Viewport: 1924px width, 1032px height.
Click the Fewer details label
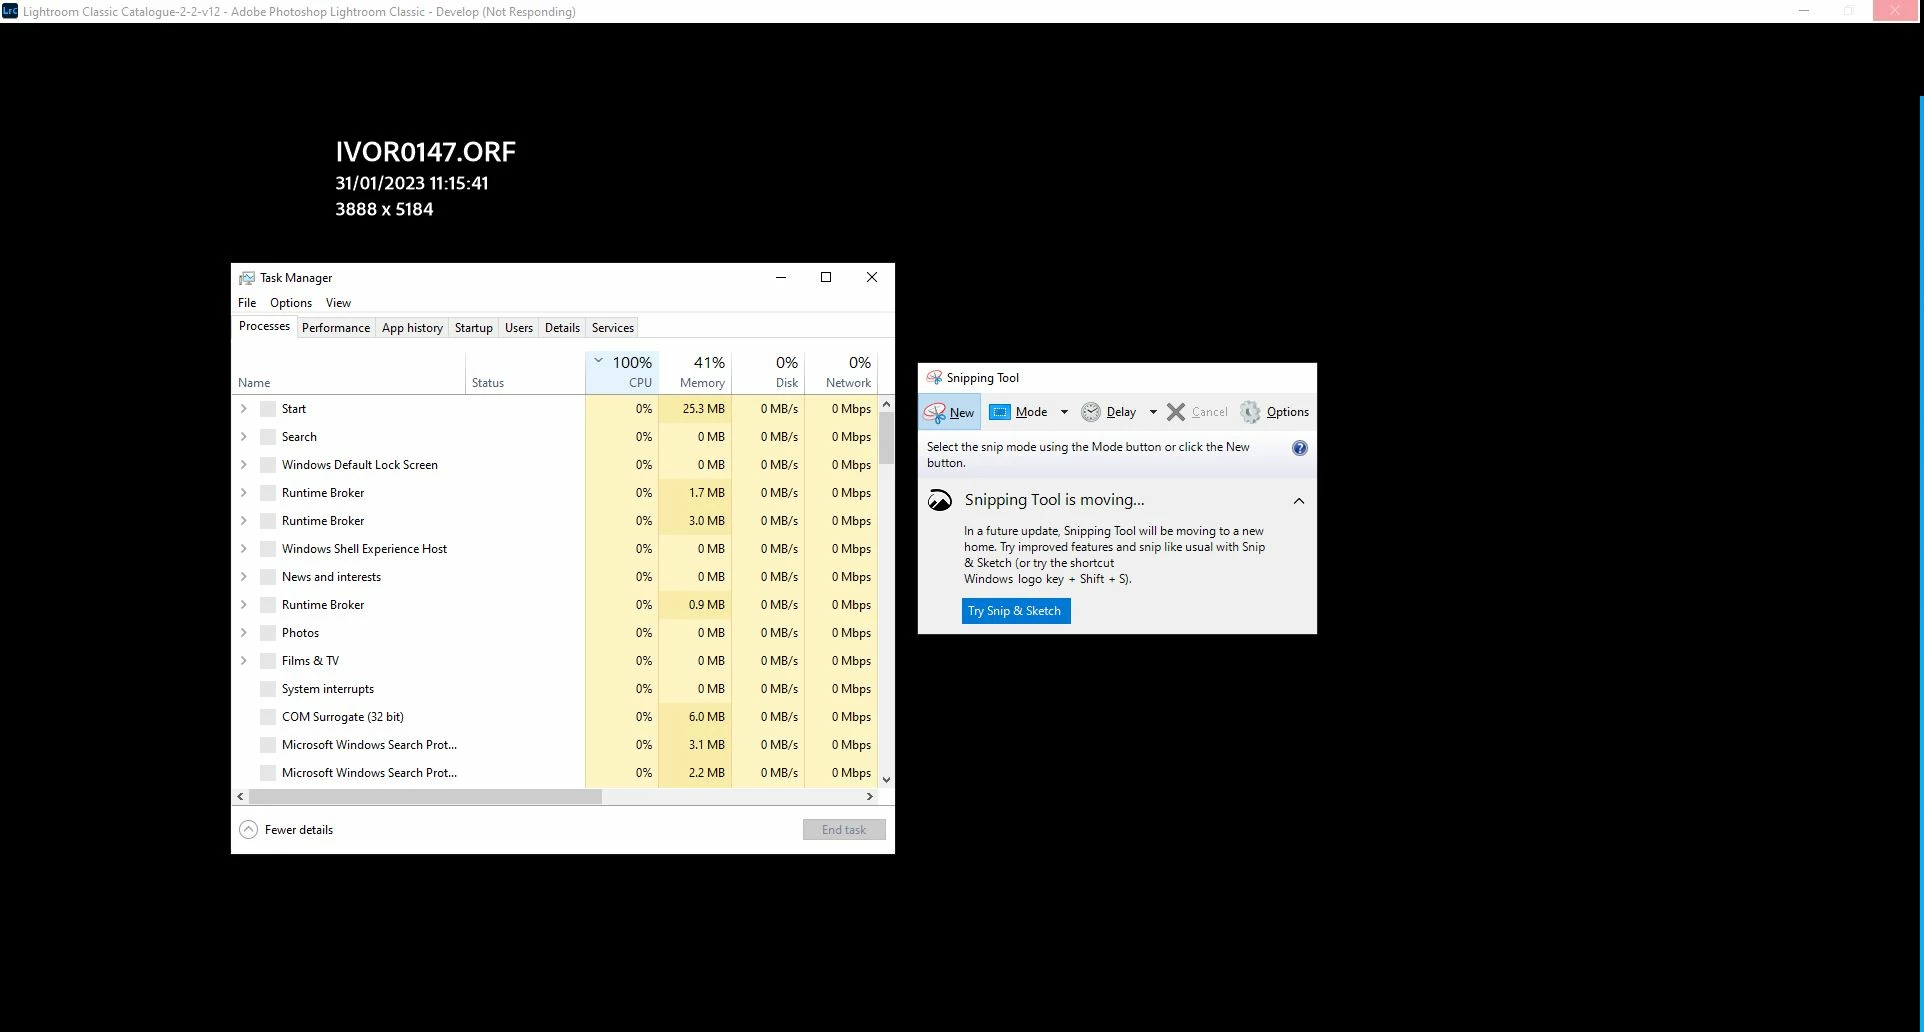click(x=299, y=830)
